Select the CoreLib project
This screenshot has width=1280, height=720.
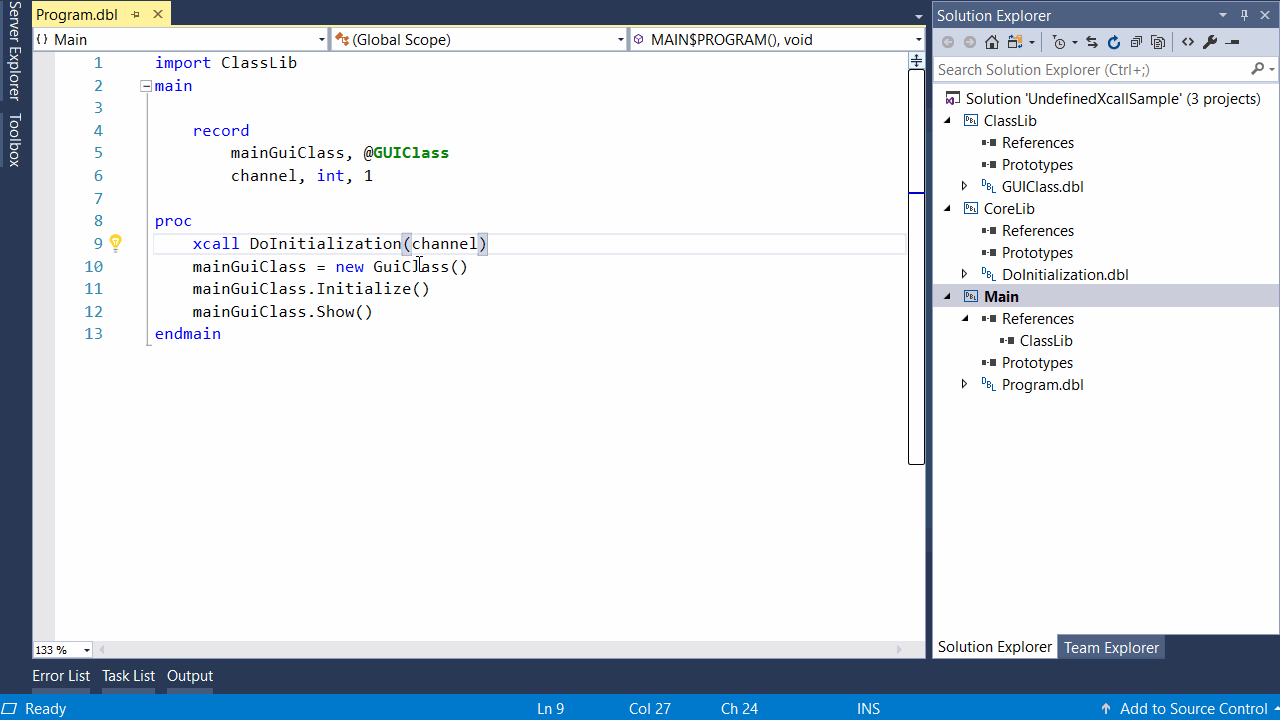click(1009, 209)
